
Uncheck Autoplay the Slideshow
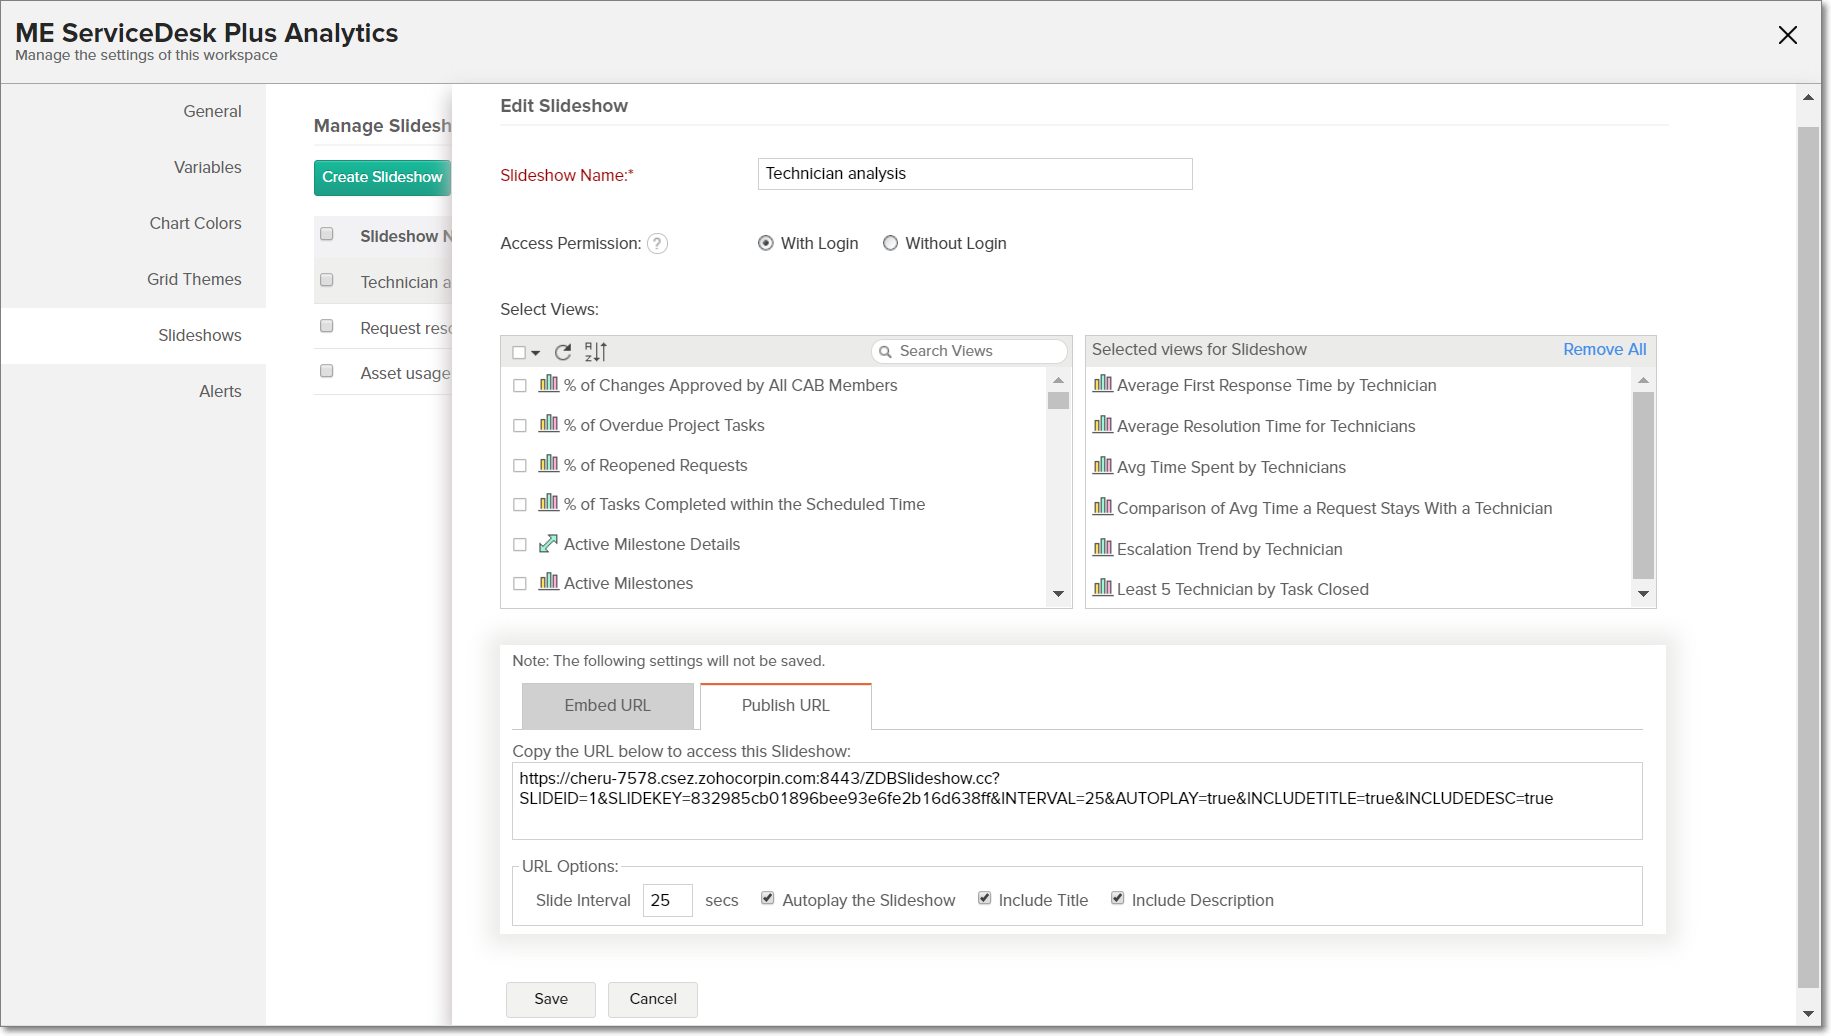tap(768, 898)
